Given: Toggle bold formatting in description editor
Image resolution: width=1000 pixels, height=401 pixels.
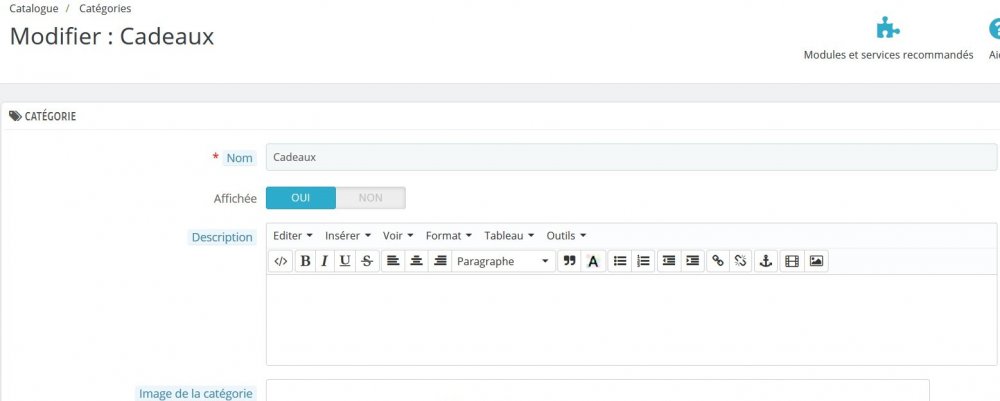Looking at the screenshot, I should [x=305, y=261].
